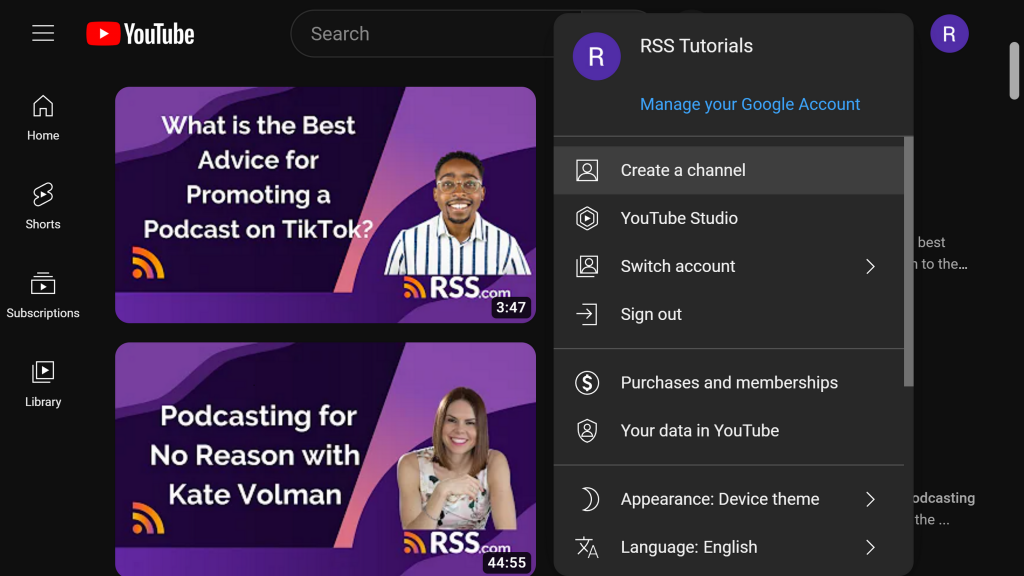1024x576 pixels.
Task: Expand the Language submenu arrow
Action: (870, 547)
